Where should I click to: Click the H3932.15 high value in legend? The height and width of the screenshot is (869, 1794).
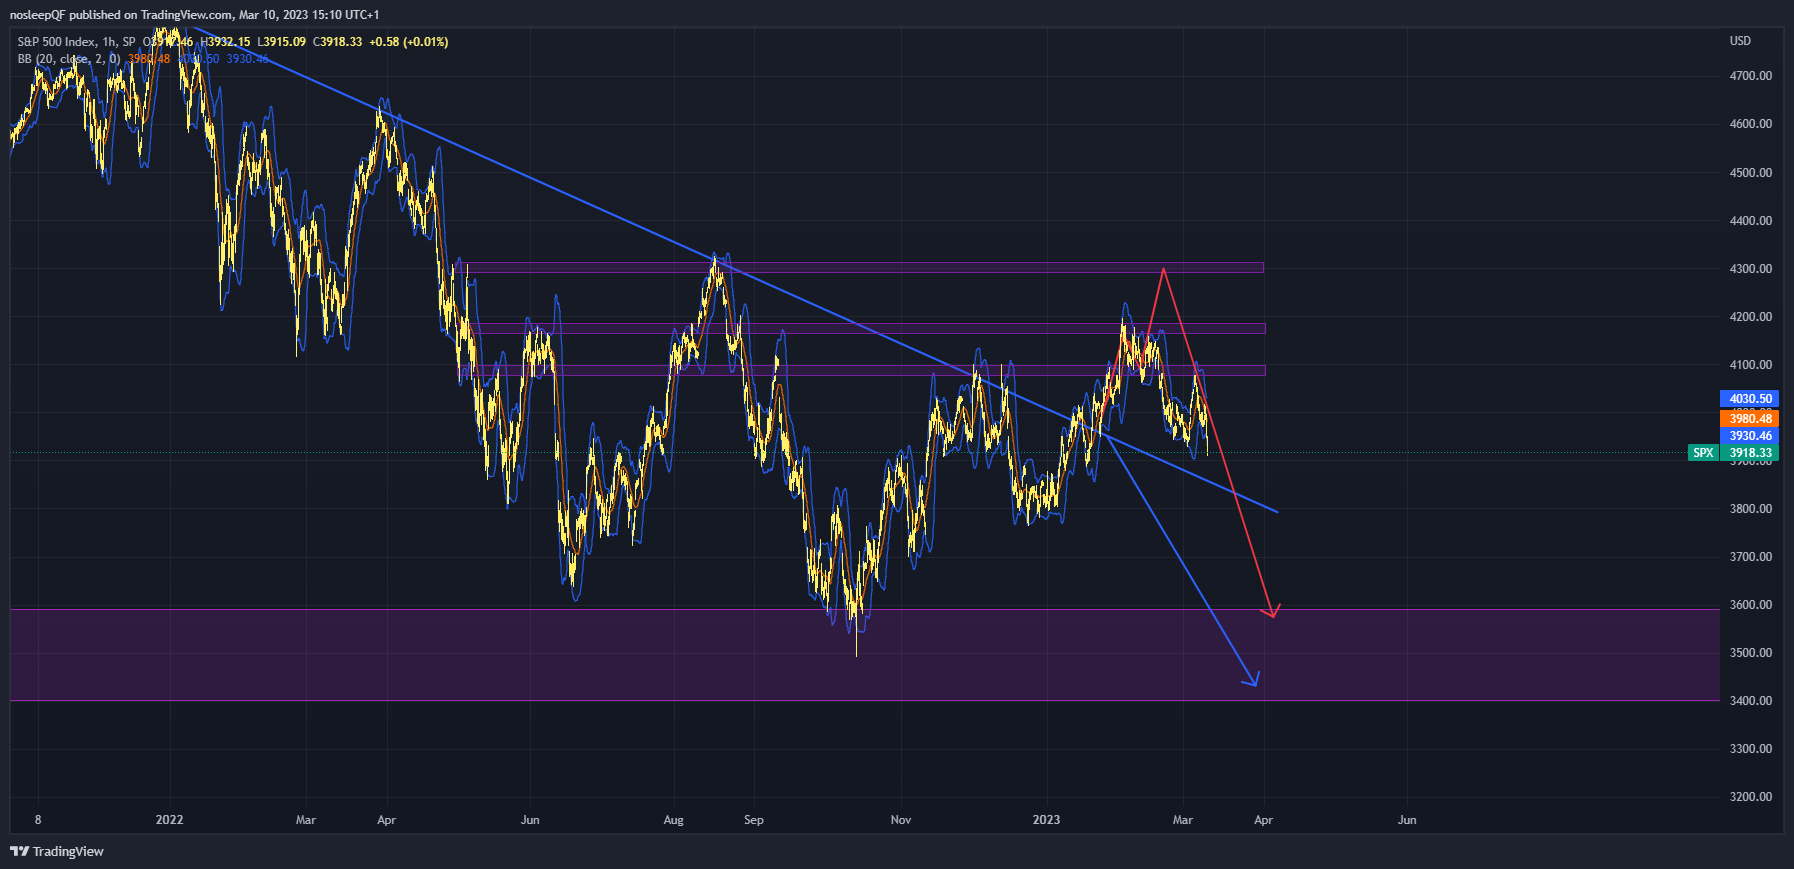[x=225, y=42]
